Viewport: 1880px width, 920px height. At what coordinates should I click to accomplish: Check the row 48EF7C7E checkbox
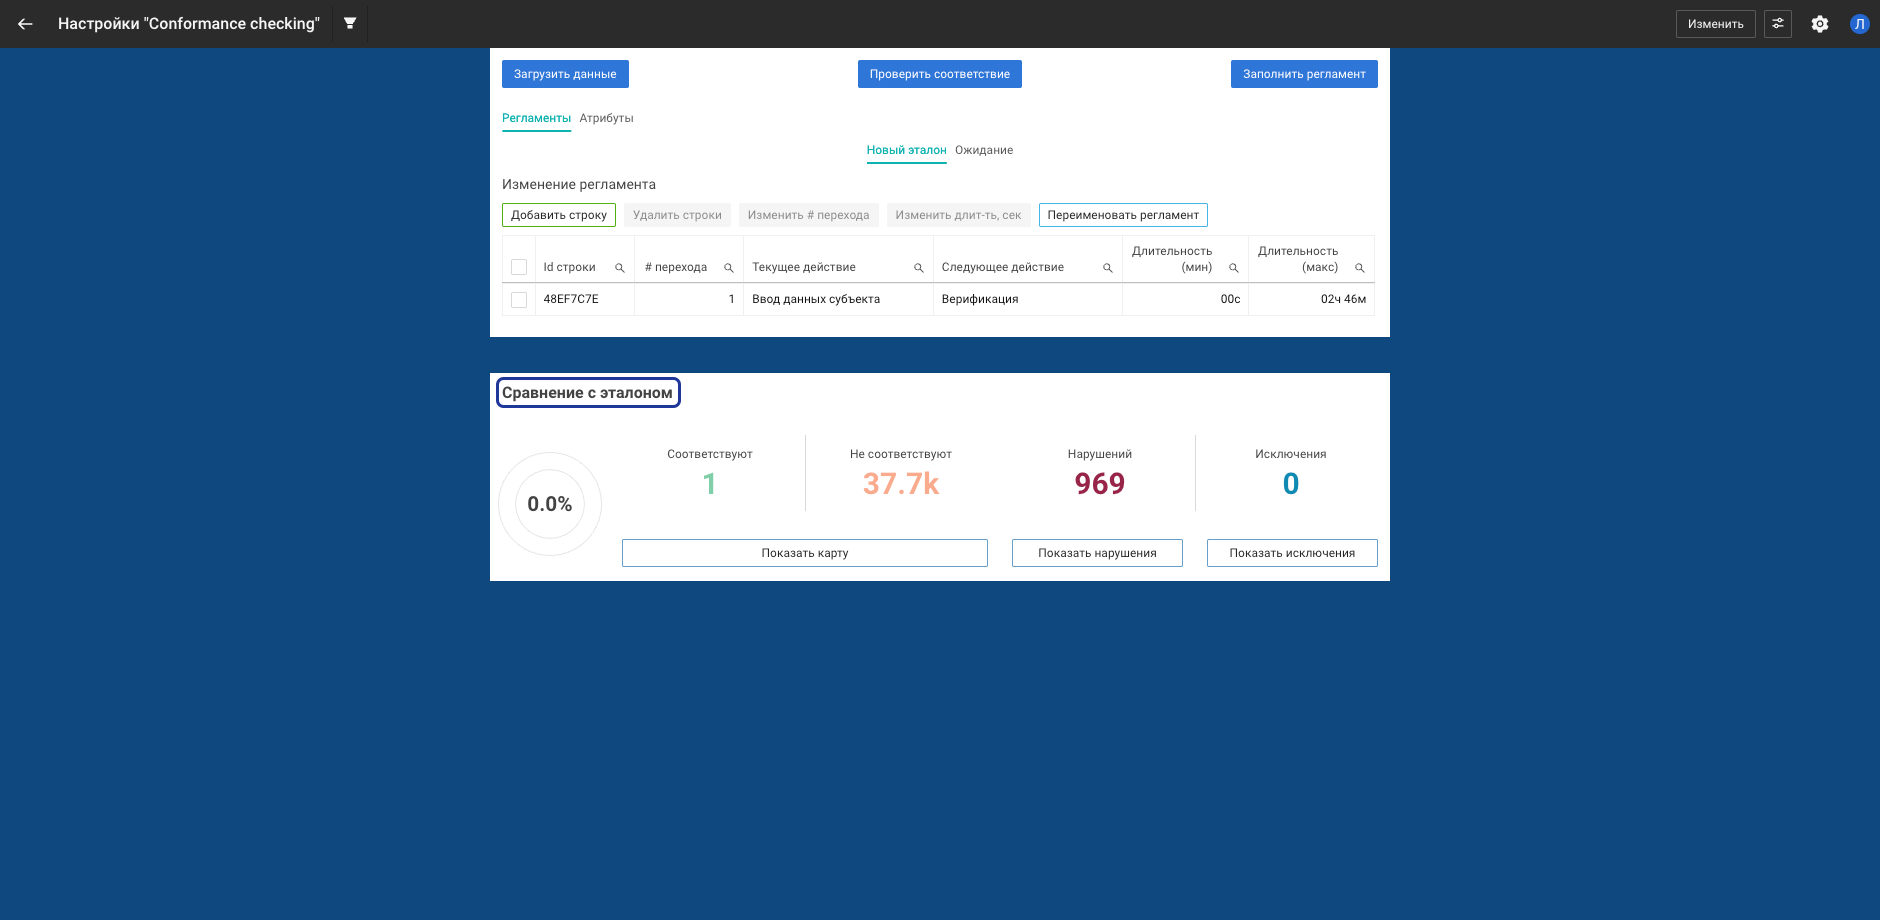click(x=519, y=300)
